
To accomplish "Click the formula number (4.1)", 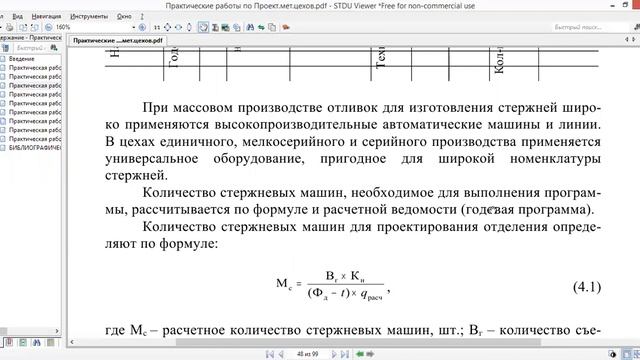I will [x=587, y=287].
